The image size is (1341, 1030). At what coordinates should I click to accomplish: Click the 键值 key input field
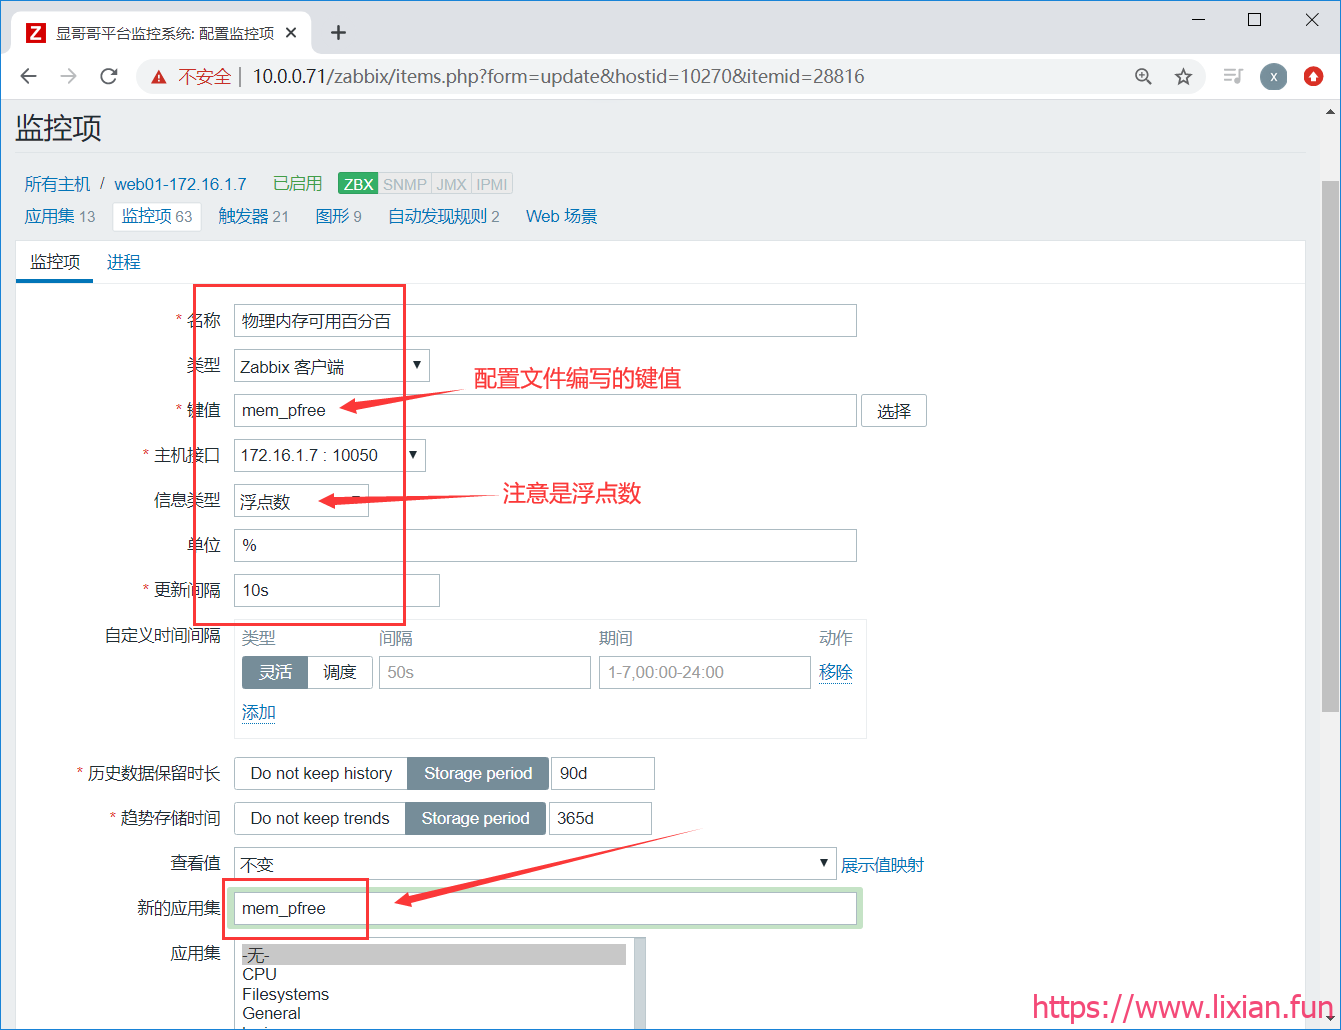(x=545, y=410)
